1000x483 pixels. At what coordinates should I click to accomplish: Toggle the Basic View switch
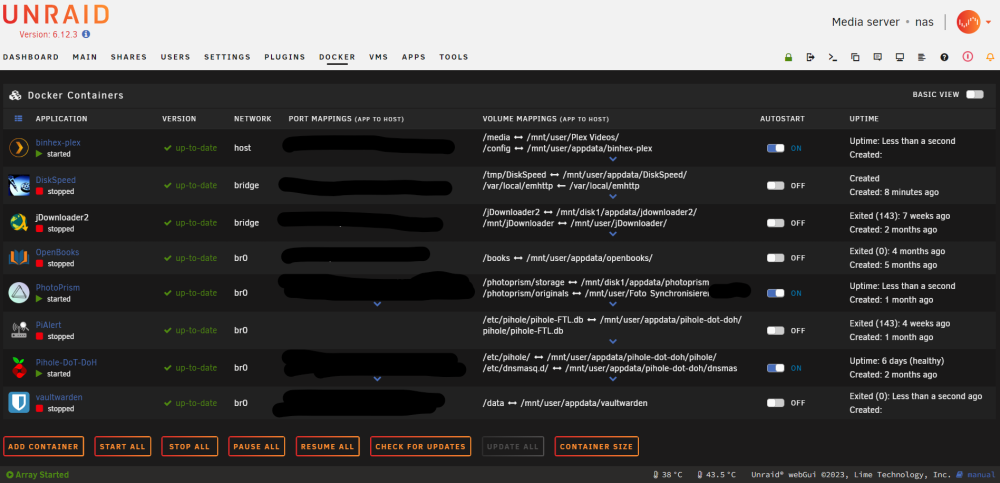[974, 94]
